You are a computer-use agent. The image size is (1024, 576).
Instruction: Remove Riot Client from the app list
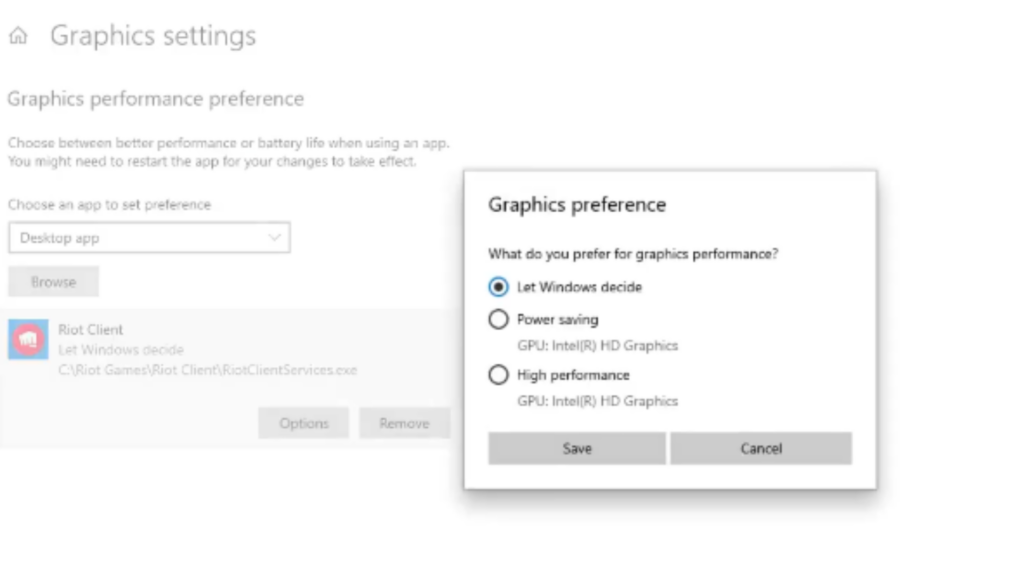pyautogui.click(x=404, y=422)
